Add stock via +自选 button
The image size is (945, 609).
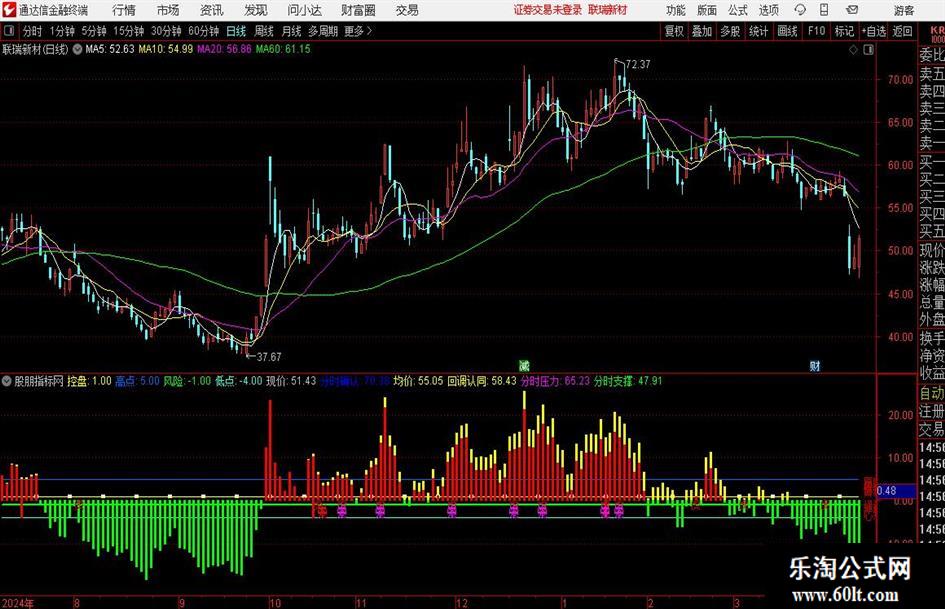tap(874, 31)
